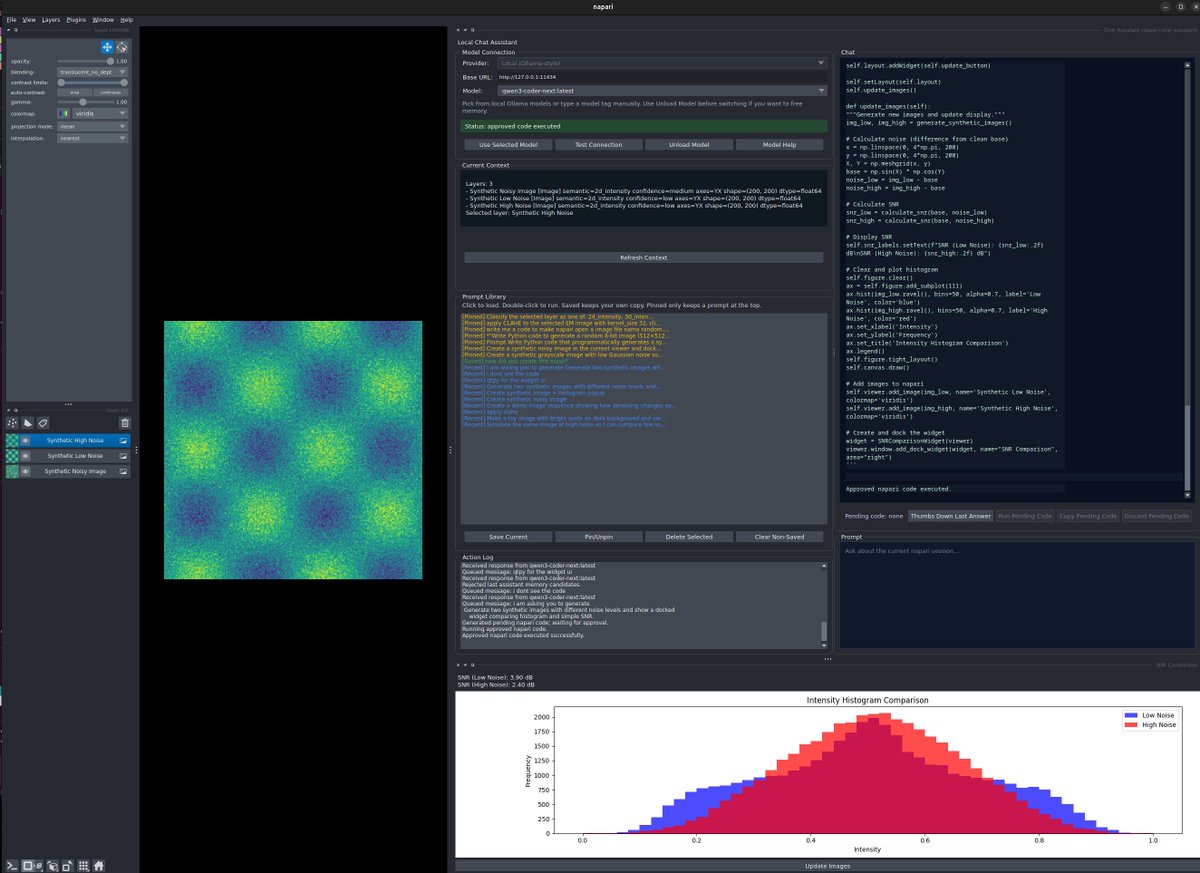Adjust the opacity slider
Screen dimensions: 1200x873
point(84,61)
